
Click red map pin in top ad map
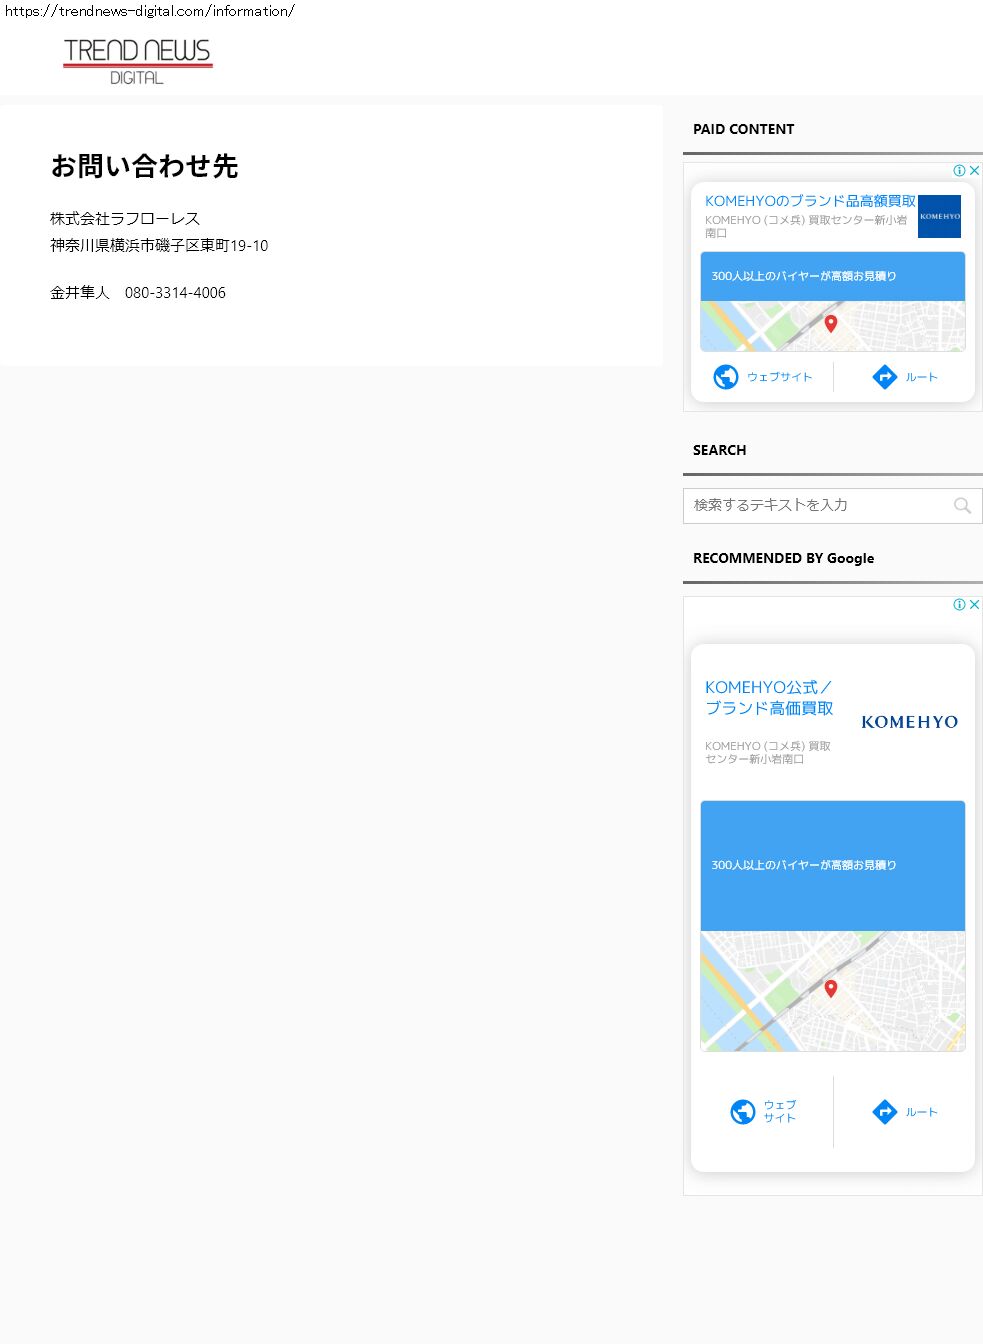pyautogui.click(x=830, y=324)
